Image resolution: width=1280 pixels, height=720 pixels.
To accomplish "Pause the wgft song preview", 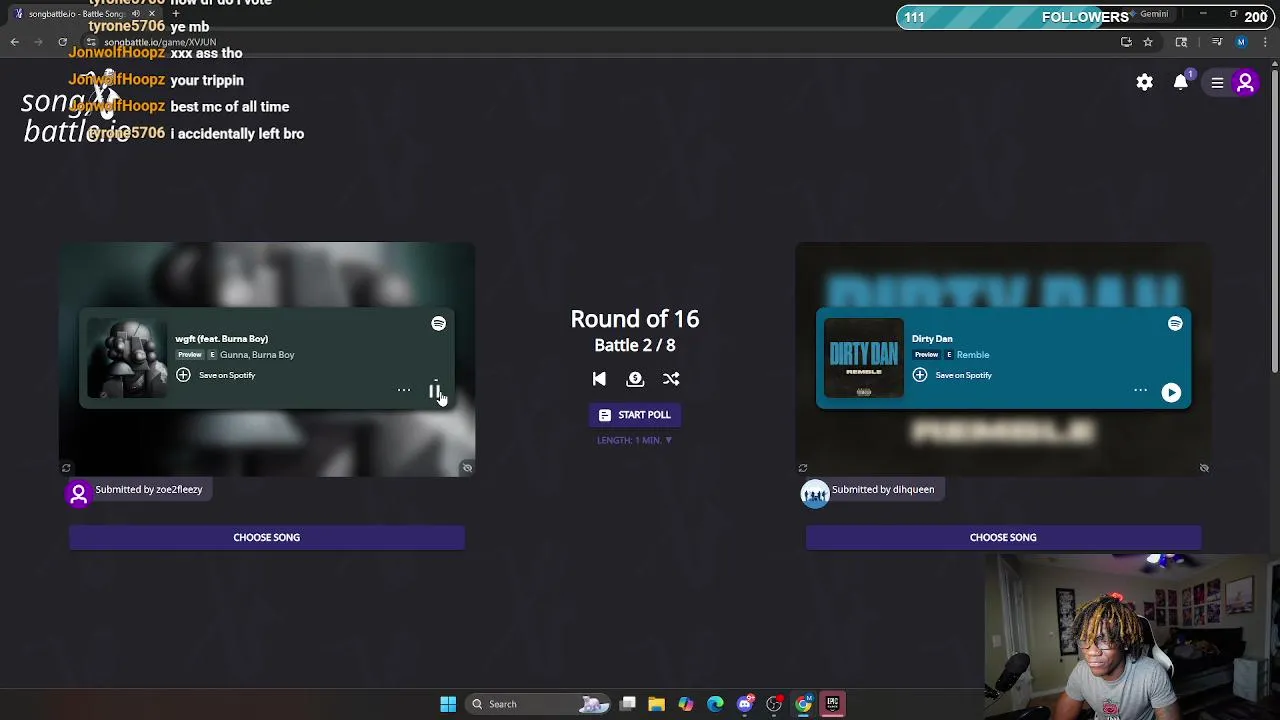I will pos(435,392).
